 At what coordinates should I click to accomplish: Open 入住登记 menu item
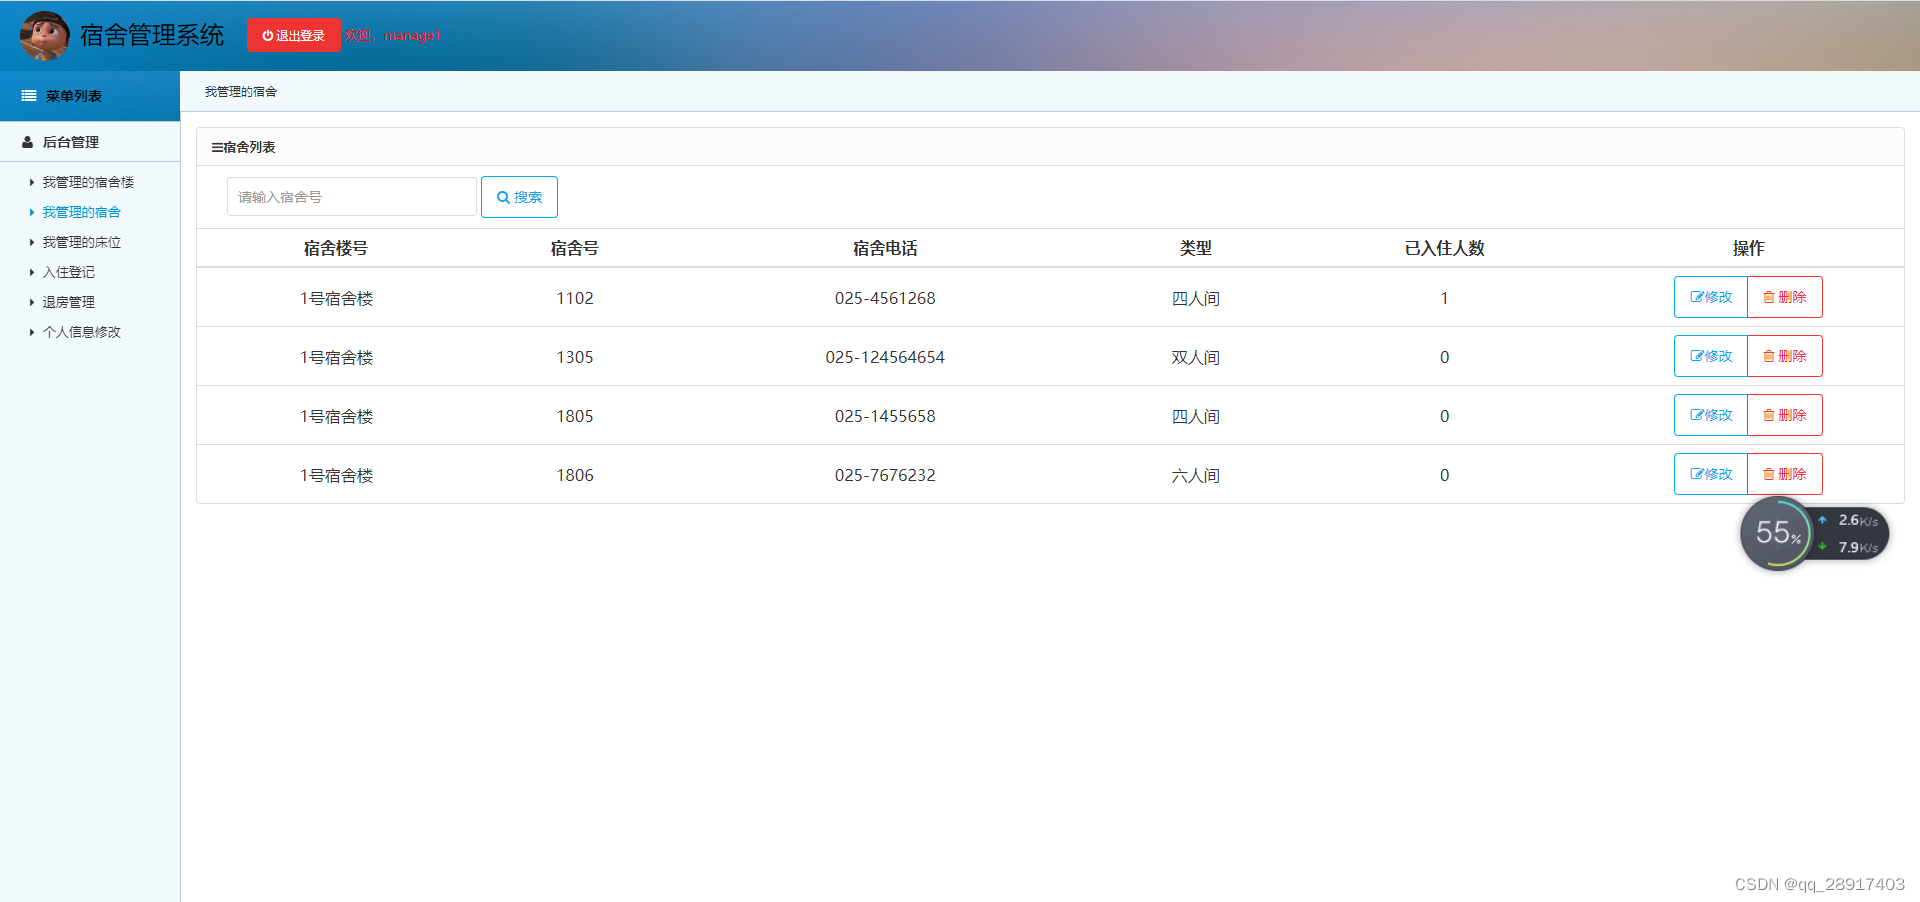(x=68, y=272)
